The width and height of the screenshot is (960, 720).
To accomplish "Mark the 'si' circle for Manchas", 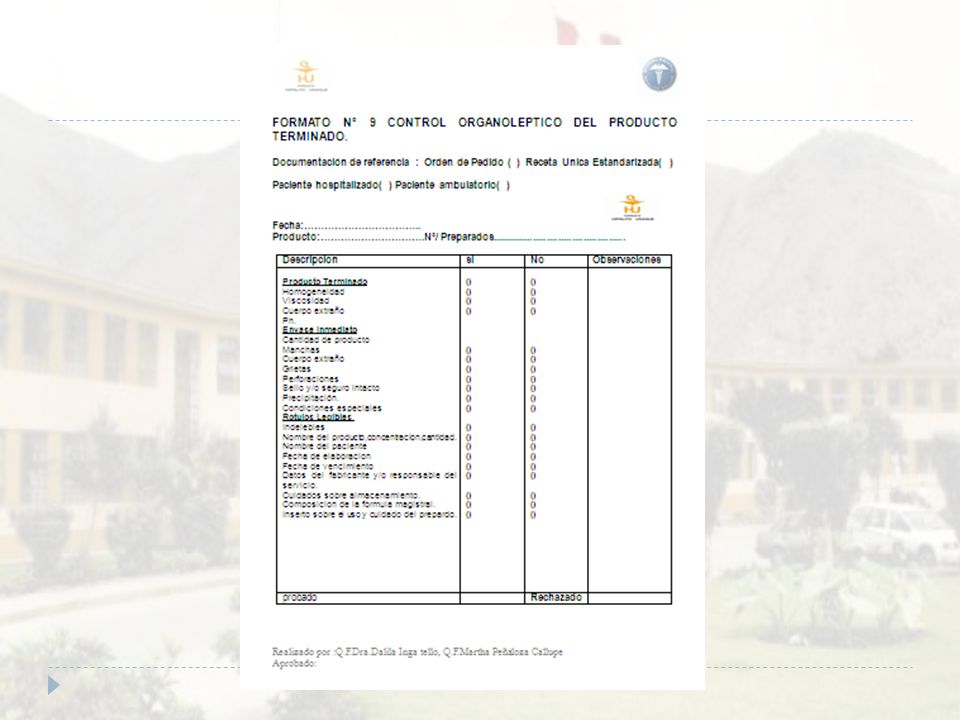I will click(468, 350).
